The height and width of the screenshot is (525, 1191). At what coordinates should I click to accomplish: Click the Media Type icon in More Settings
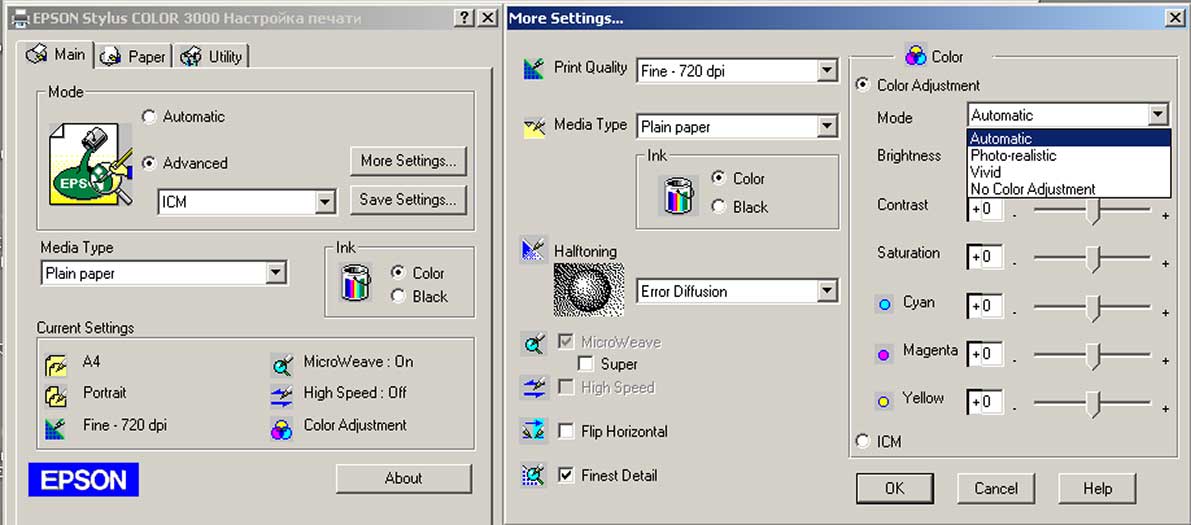535,126
